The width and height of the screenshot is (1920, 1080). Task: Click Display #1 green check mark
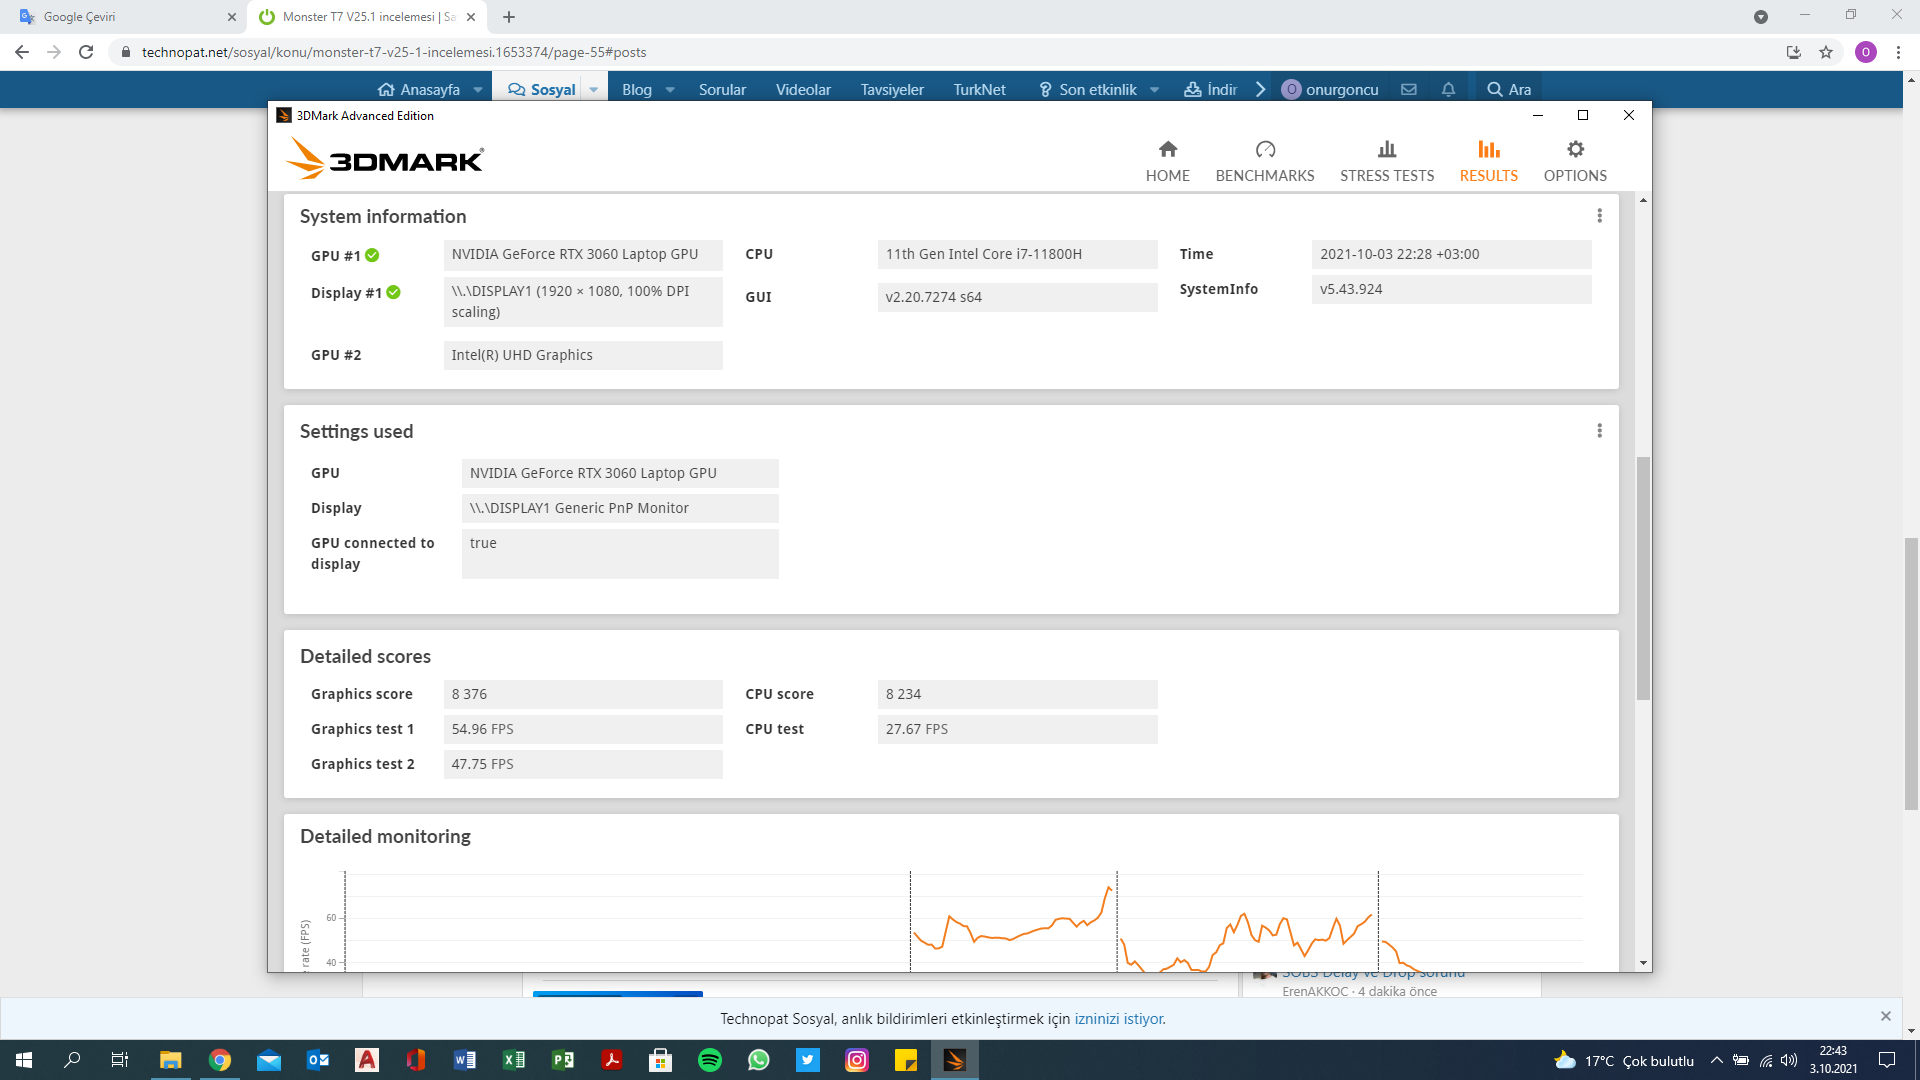tap(393, 292)
